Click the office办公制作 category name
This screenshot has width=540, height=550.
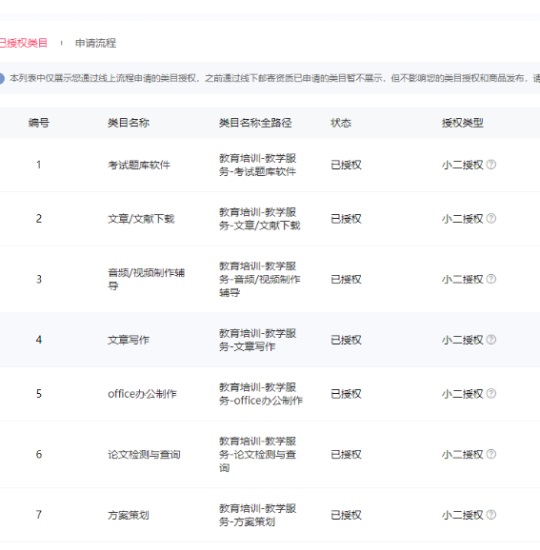click(142, 394)
